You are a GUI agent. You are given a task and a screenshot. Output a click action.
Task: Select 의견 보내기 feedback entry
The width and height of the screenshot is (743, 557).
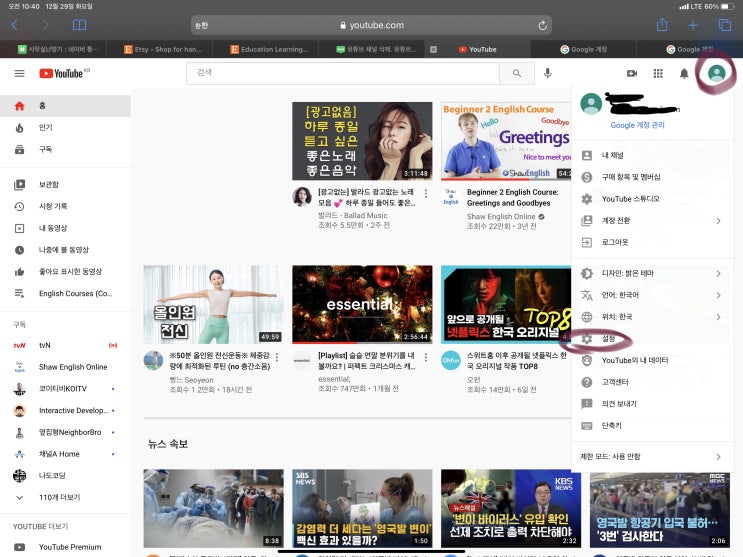[652, 404]
